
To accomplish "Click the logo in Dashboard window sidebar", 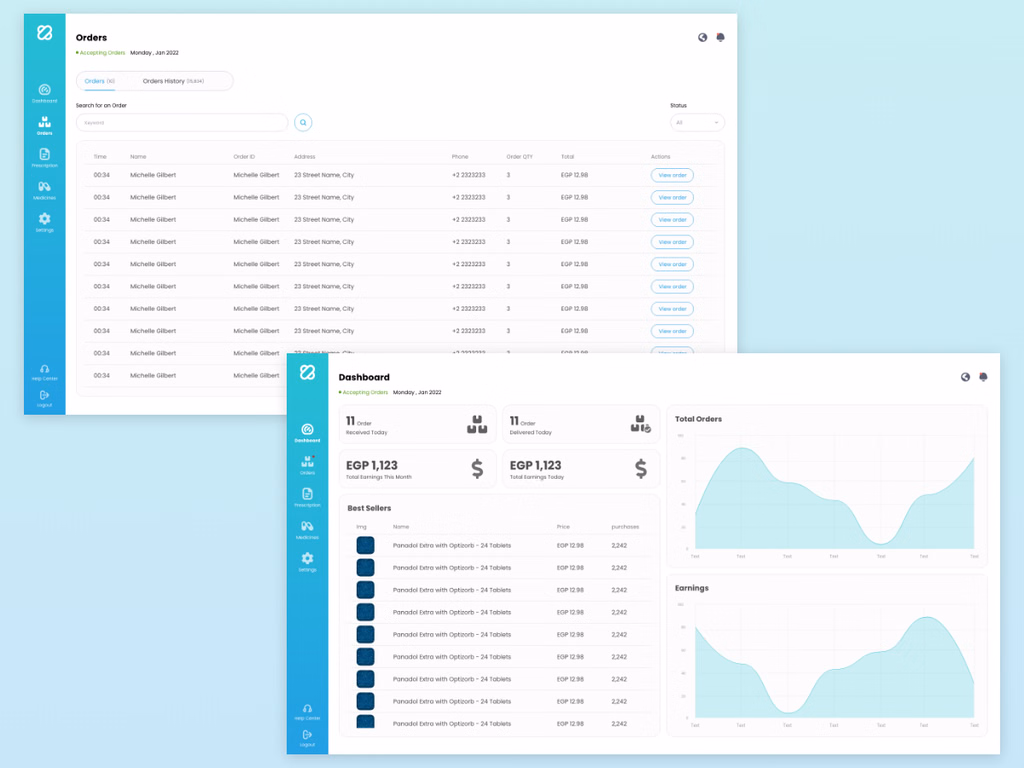I will pyautogui.click(x=307, y=373).
